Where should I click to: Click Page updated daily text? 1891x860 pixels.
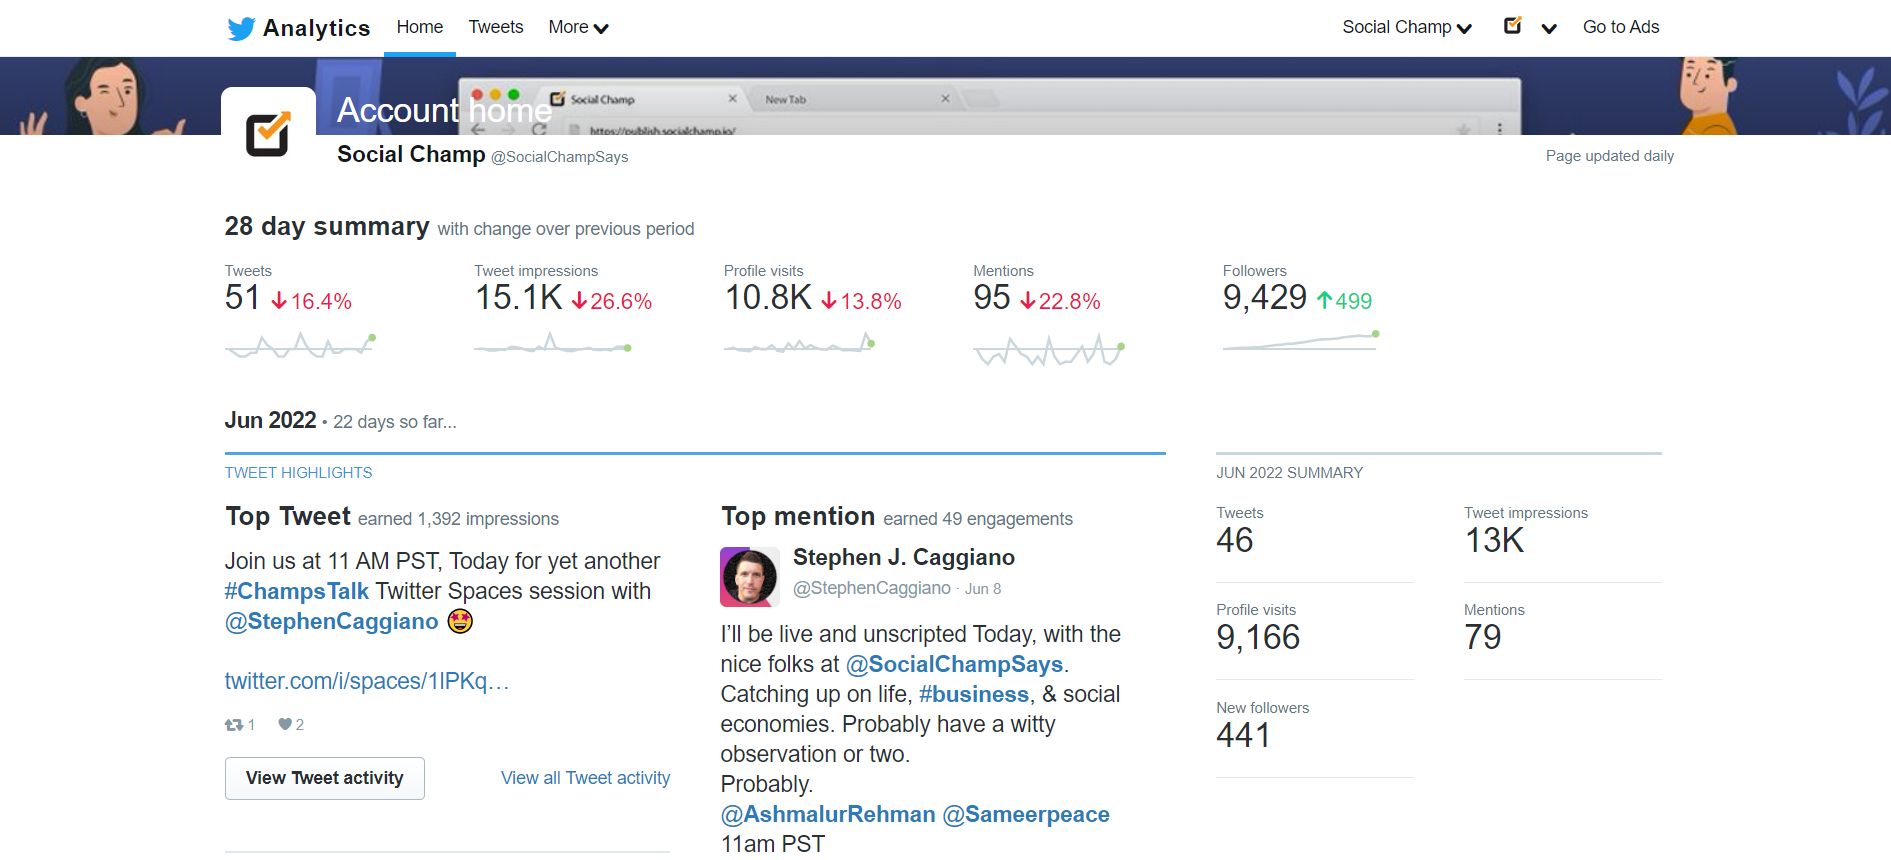(x=1610, y=156)
